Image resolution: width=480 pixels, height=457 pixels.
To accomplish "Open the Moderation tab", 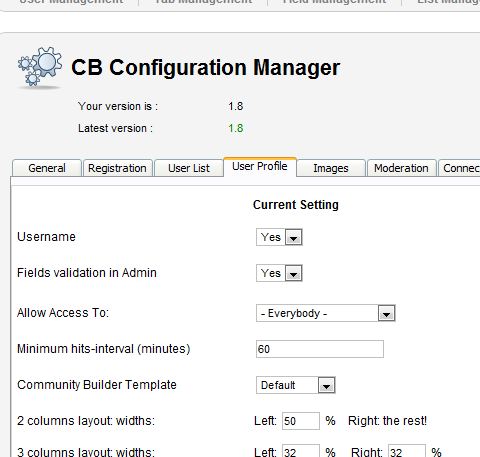I will coord(401,168).
